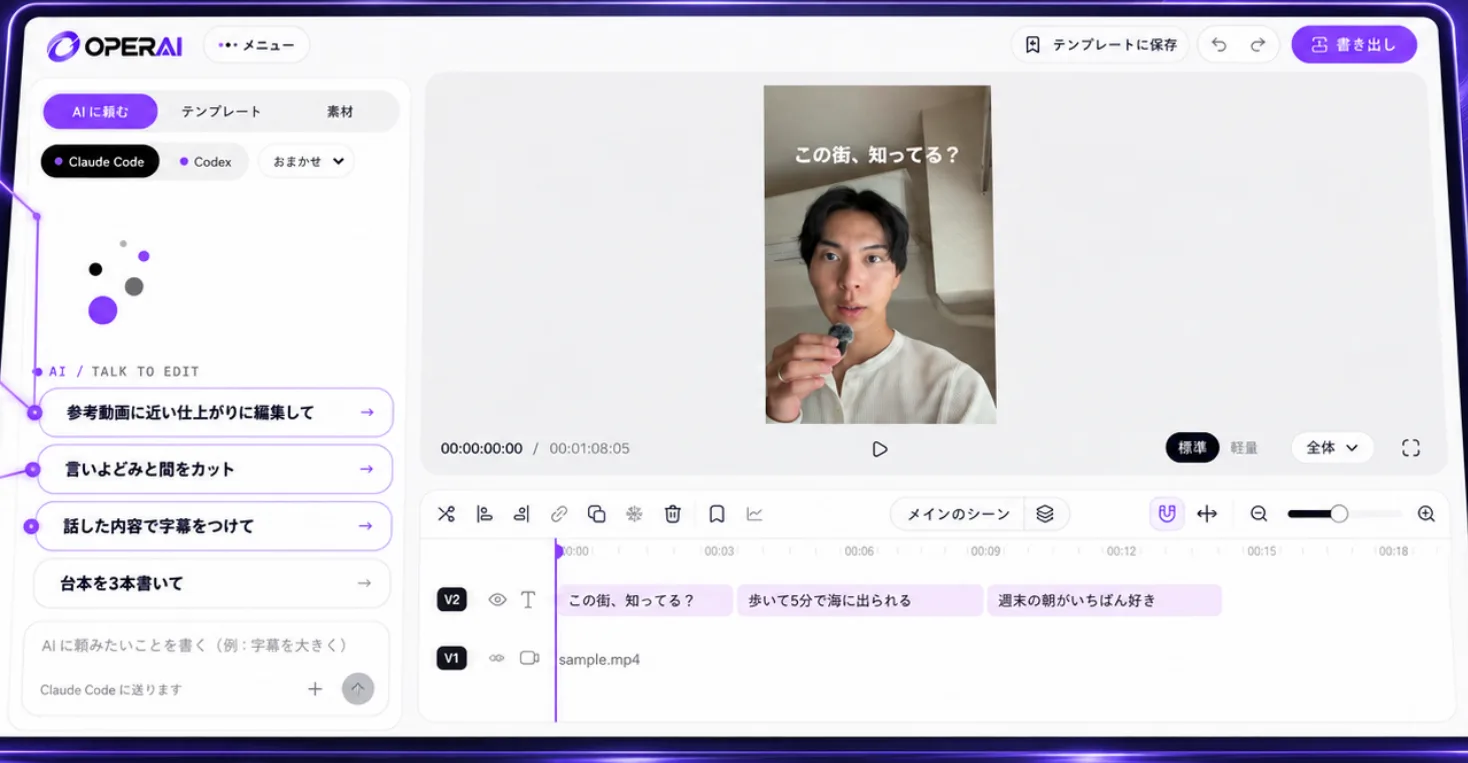Image resolution: width=1468 pixels, height=763 pixels.
Task: Click the fit-to-width horizontal arrows icon
Action: pos(1207,514)
